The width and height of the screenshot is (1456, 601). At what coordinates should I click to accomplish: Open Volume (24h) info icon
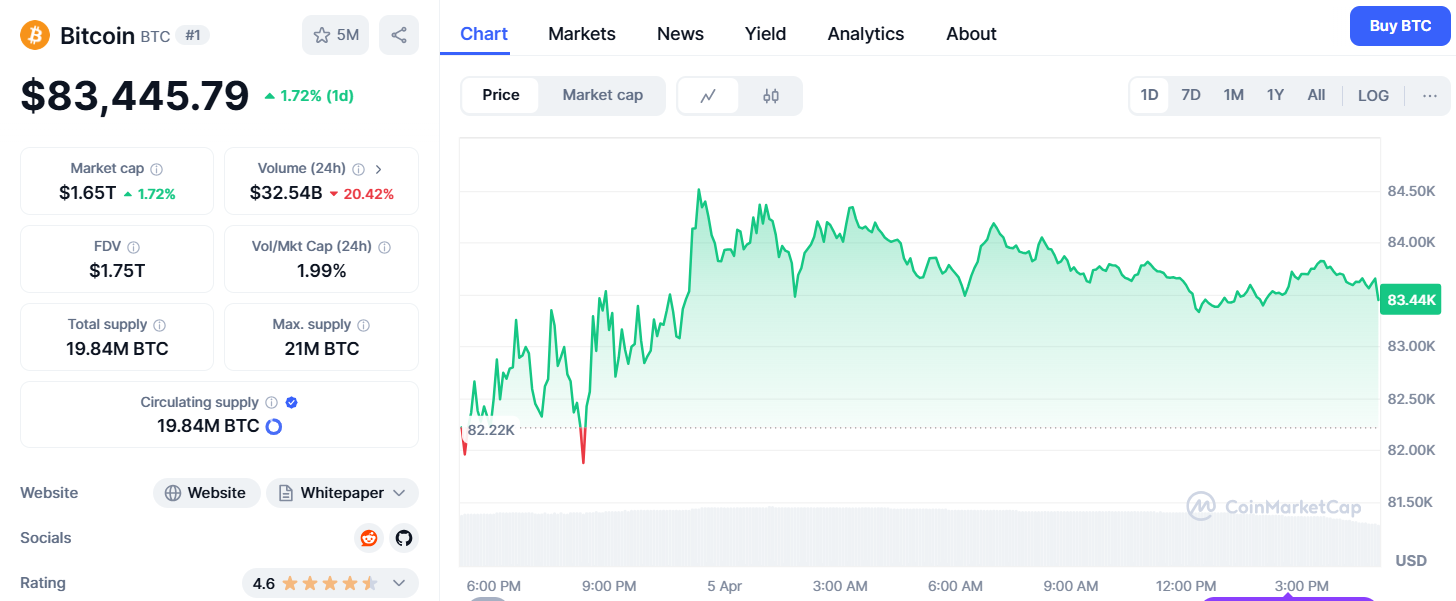click(x=358, y=169)
